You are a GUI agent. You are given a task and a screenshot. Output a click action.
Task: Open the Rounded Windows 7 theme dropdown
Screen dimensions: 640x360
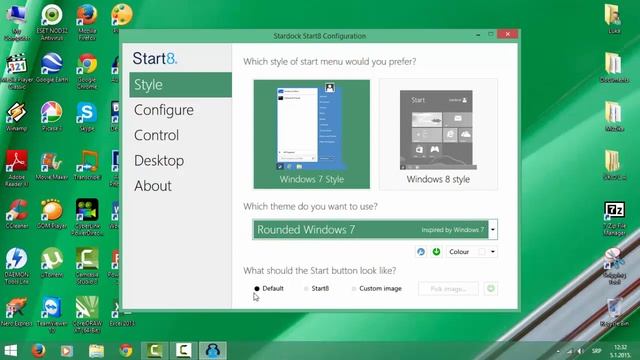pyautogui.click(x=493, y=229)
